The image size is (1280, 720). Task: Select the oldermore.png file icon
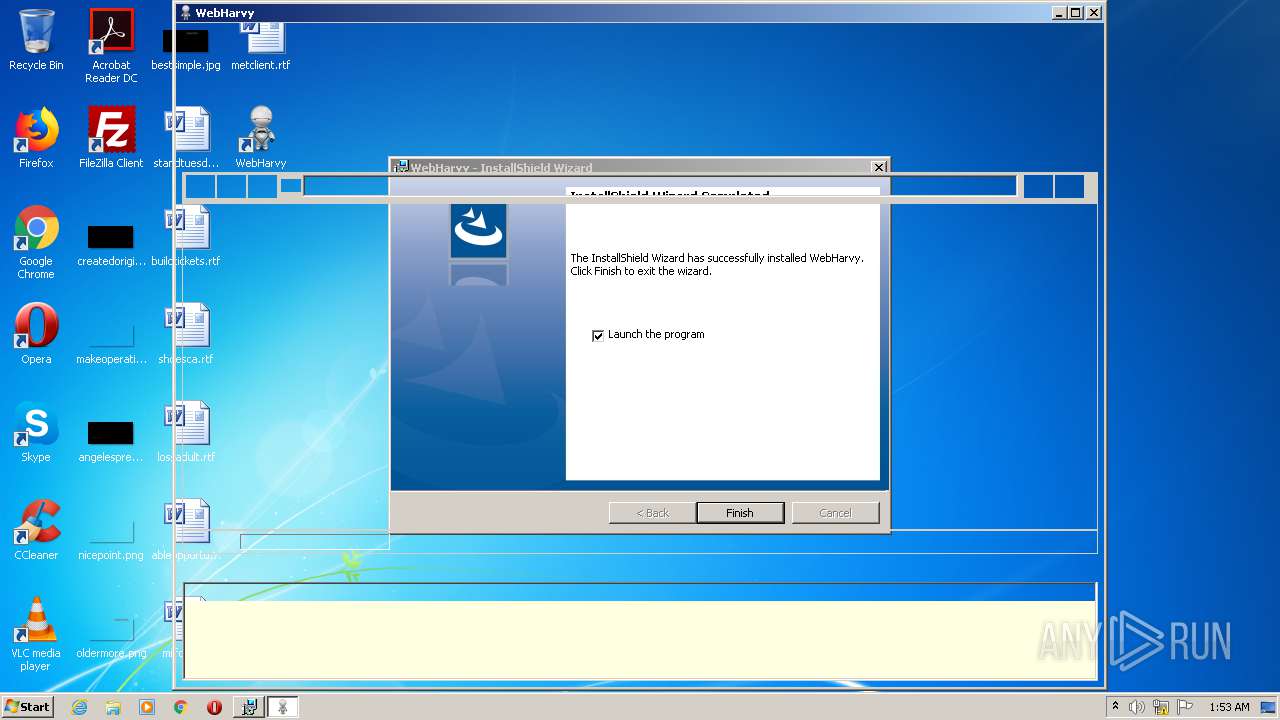[111, 638]
